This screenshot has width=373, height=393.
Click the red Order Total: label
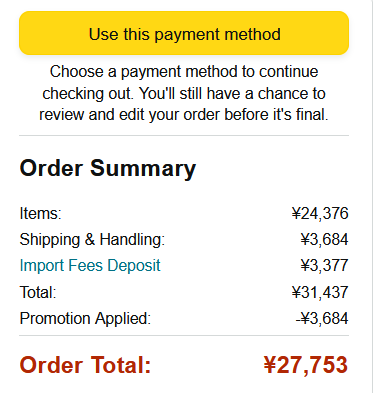86,365
